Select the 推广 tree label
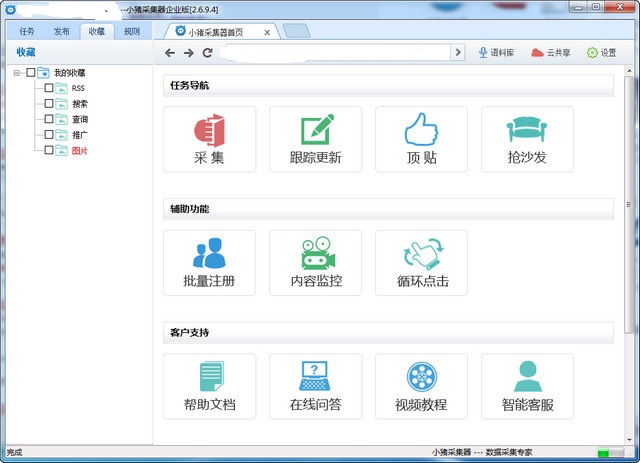This screenshot has width=640, height=463. (x=80, y=135)
